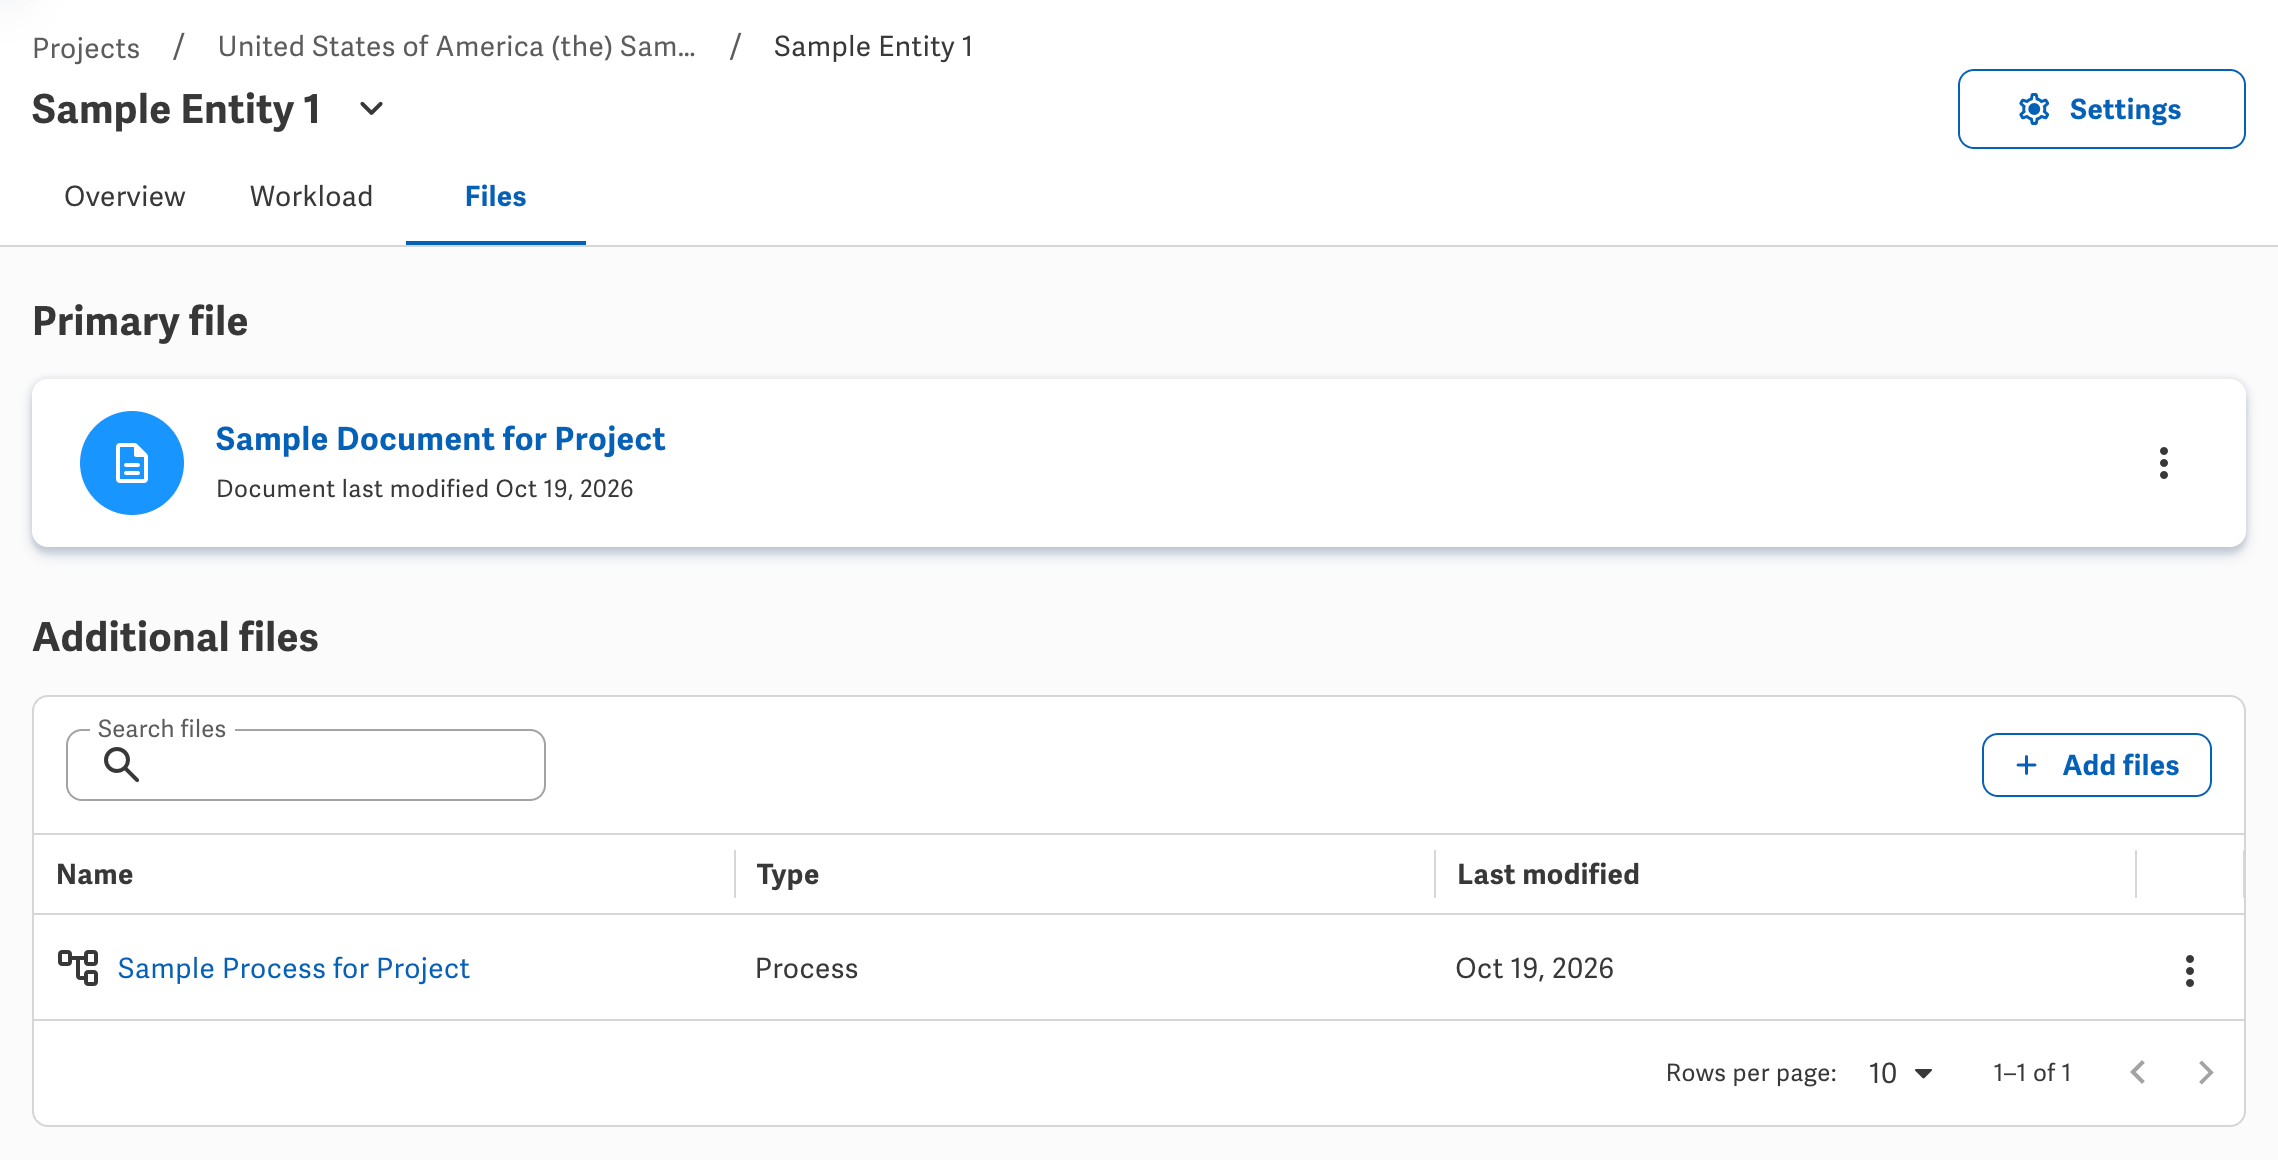The width and height of the screenshot is (2278, 1160).
Task: Click the search magnifier icon
Action: 121,765
